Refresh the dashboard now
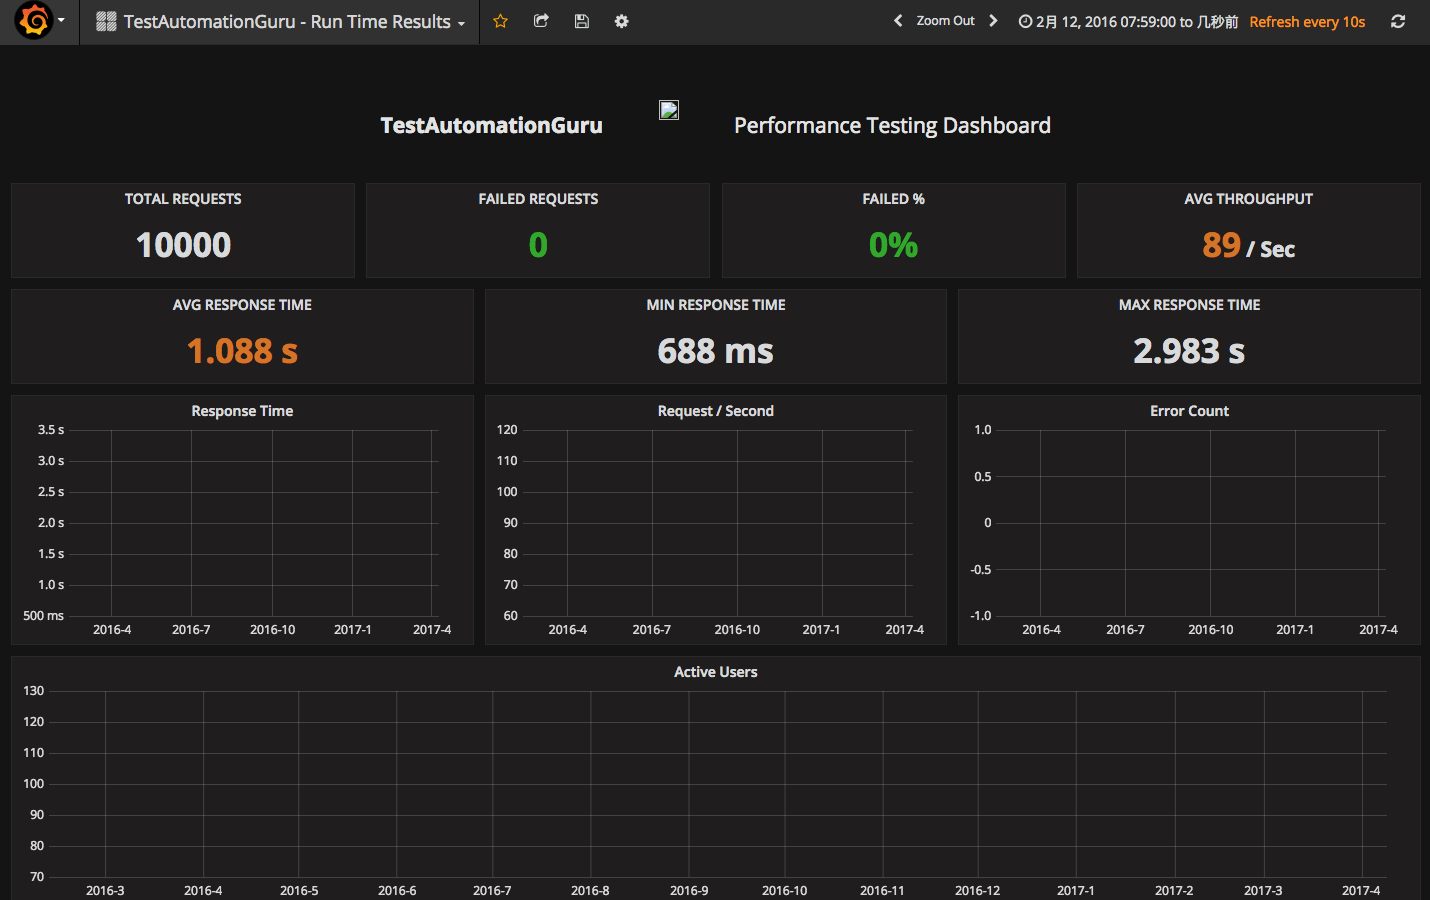Viewport: 1430px width, 900px height. tap(1398, 21)
